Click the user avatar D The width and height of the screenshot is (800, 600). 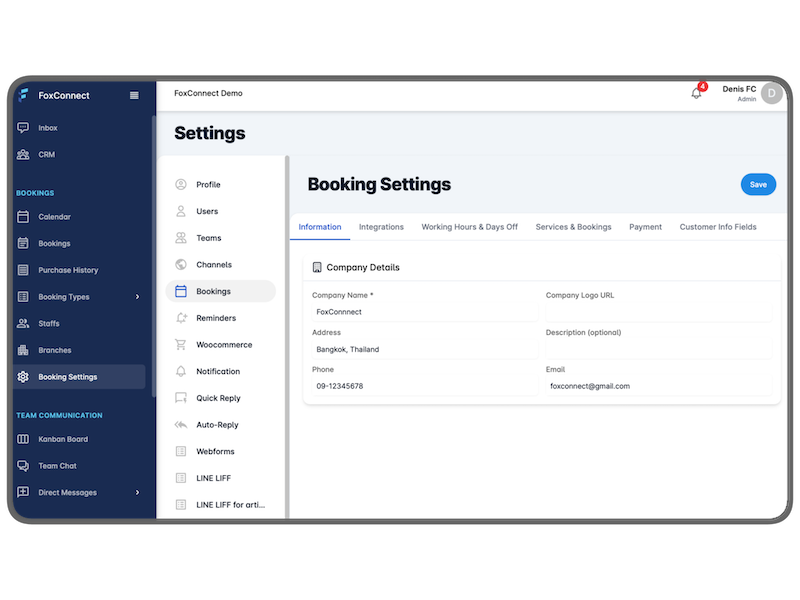(771, 93)
